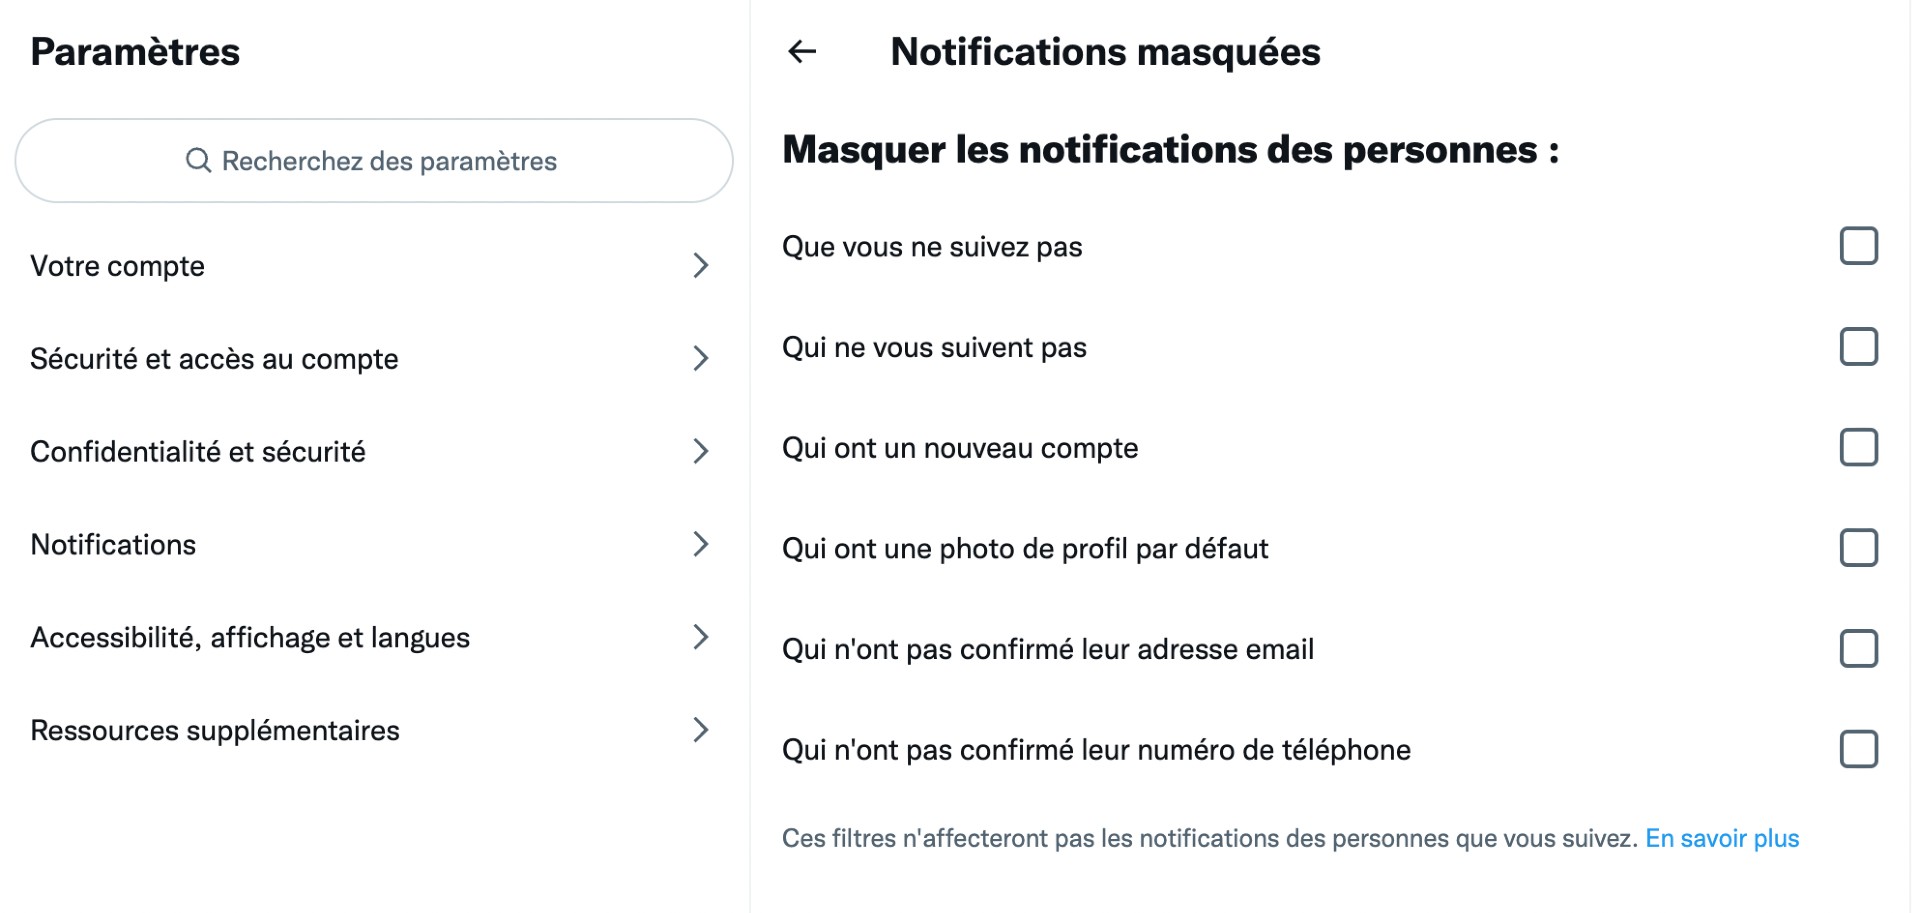This screenshot has height=913, width=1920.
Task: Open the 'En savoir plus' link
Action: point(1722,838)
